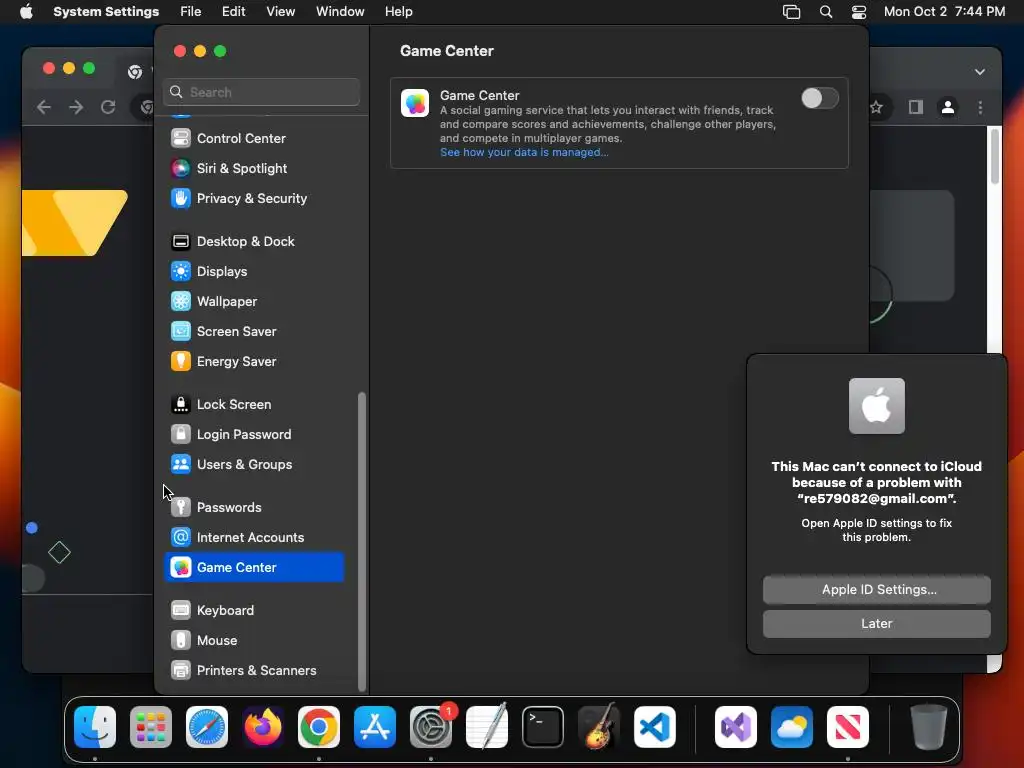Screen dimensions: 1024x768
Task: Open Terminal from the Dock
Action: tap(543, 727)
